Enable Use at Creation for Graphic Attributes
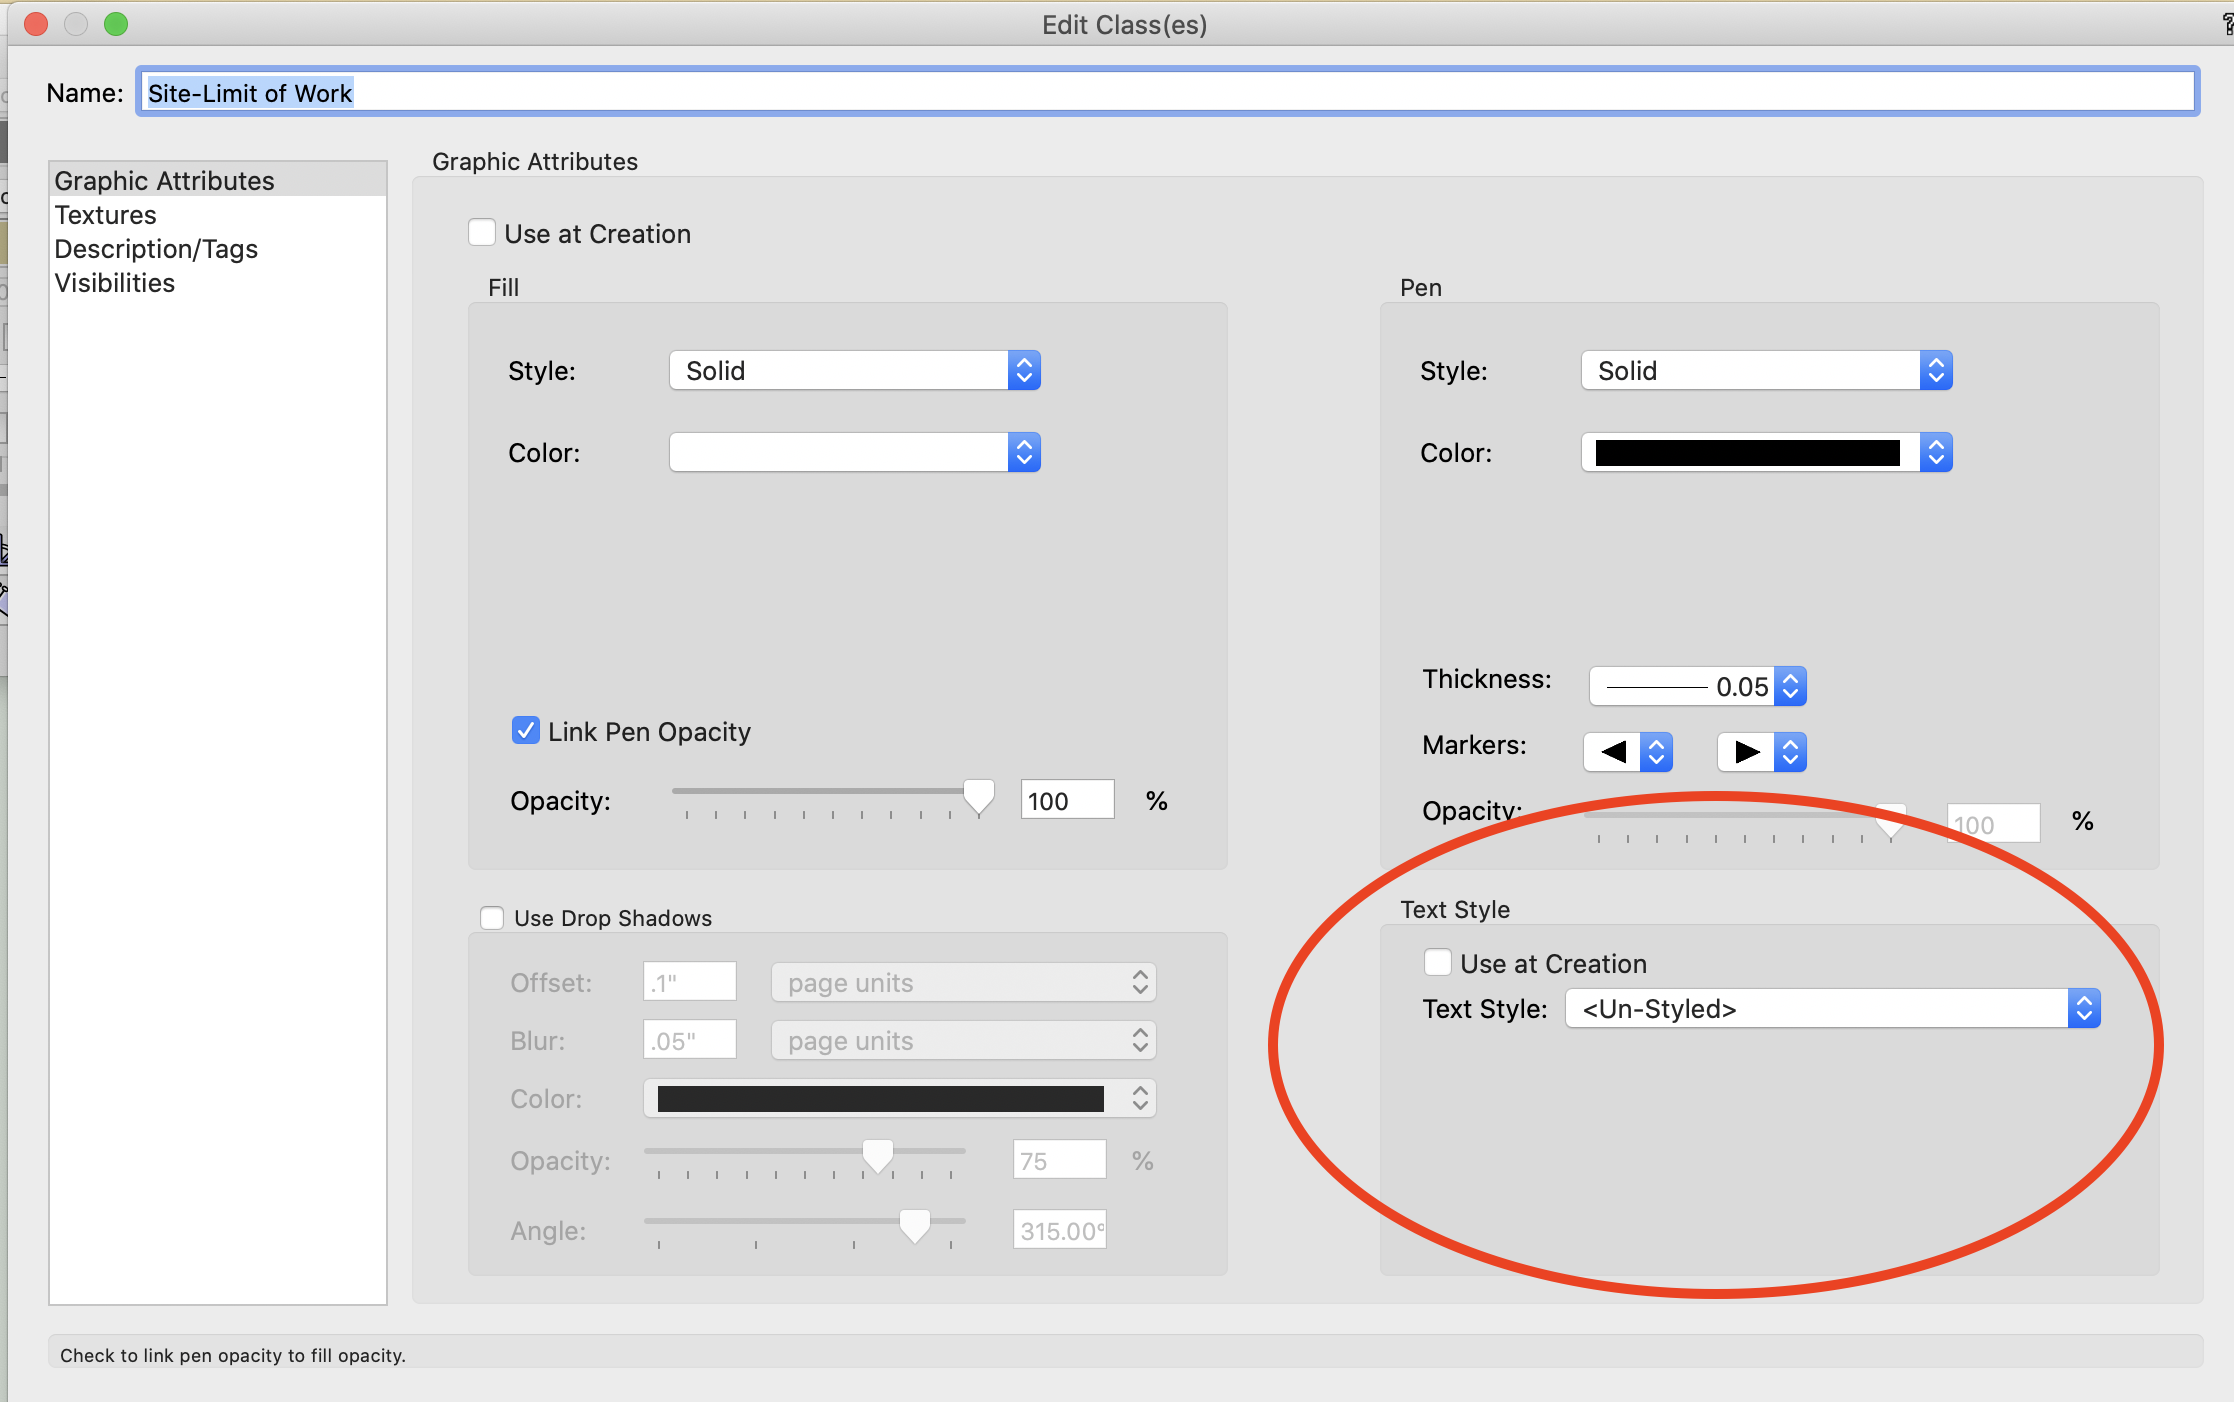 (x=482, y=232)
